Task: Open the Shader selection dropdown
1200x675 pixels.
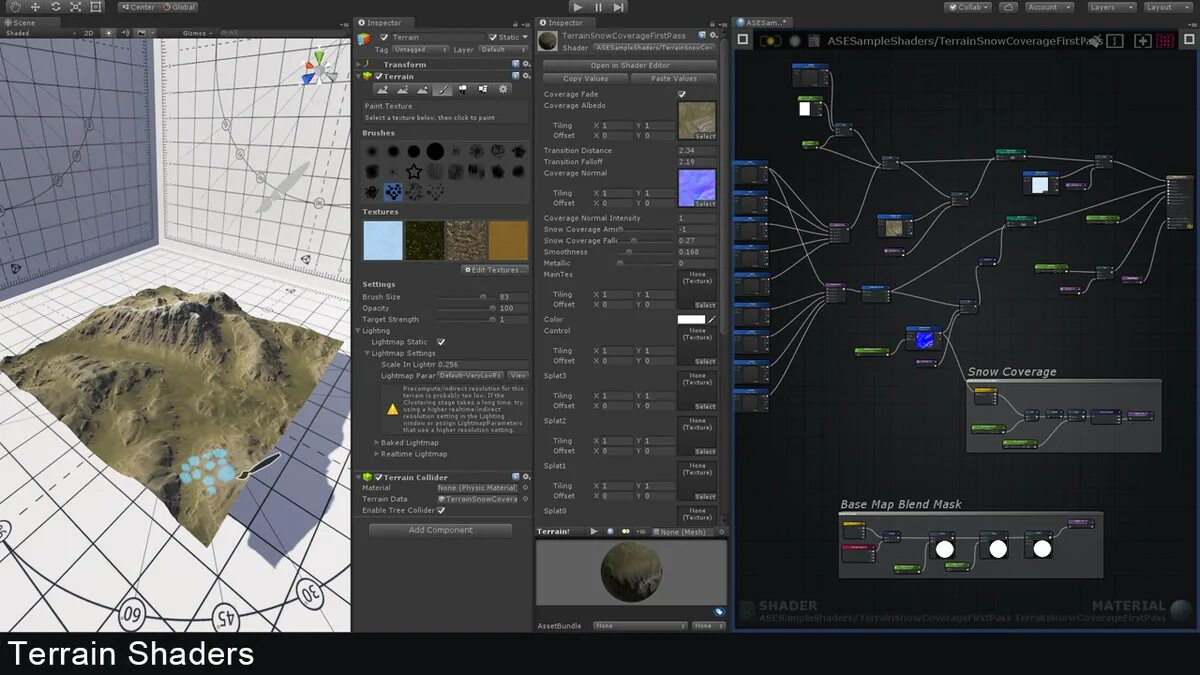Action: pos(653,47)
